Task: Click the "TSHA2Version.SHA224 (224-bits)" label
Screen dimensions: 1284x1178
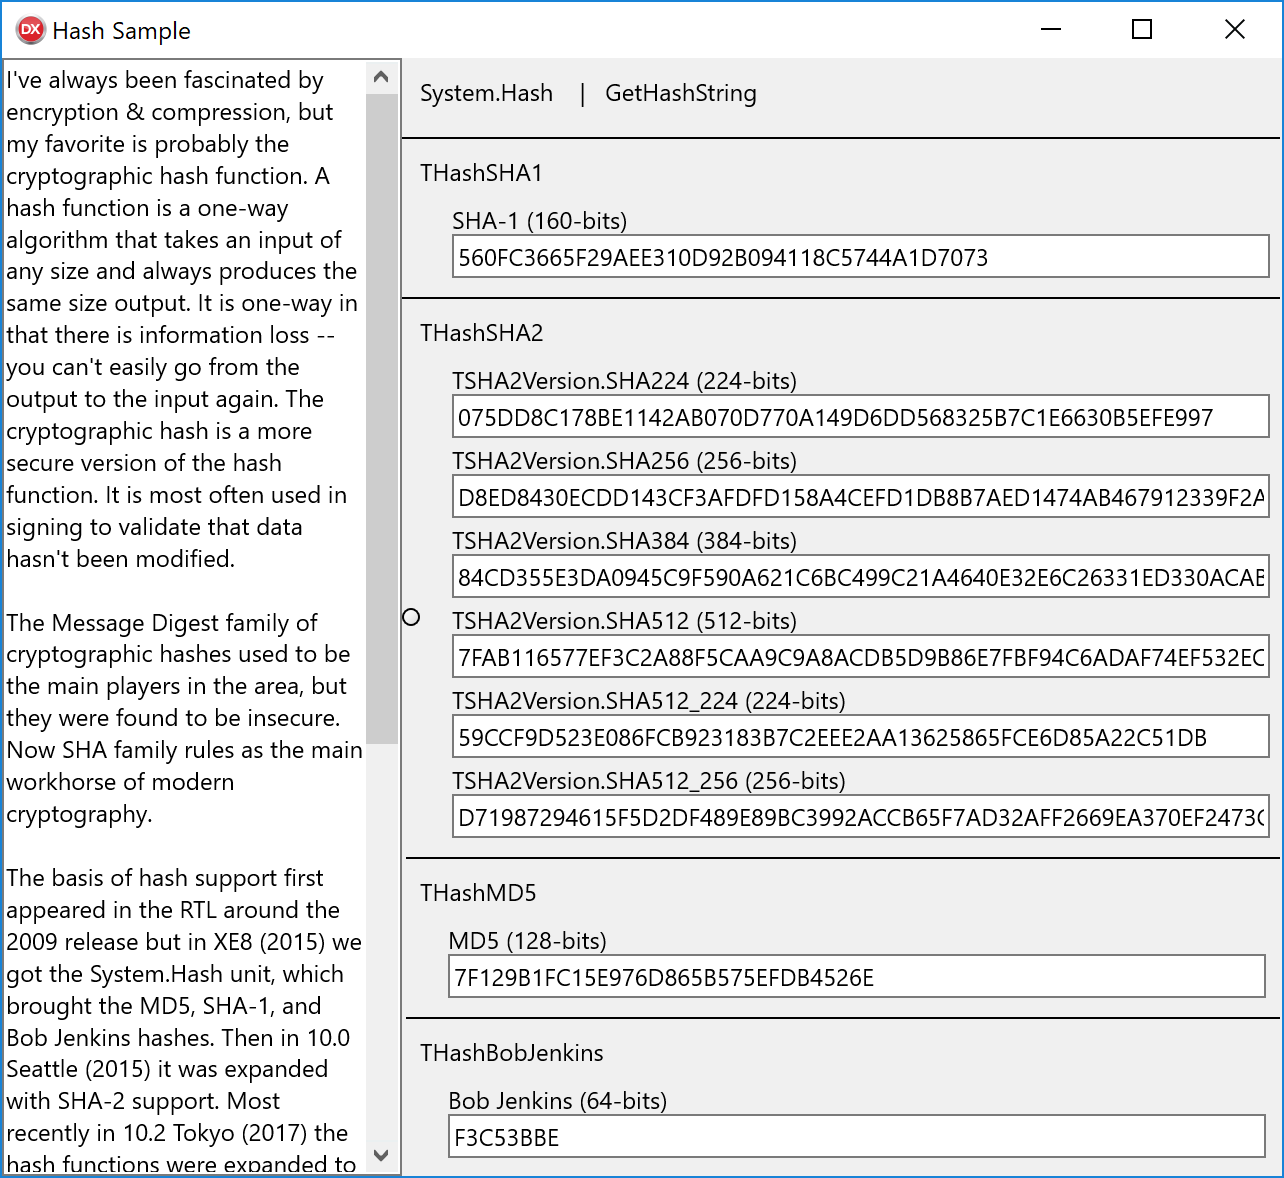Action: 624,381
